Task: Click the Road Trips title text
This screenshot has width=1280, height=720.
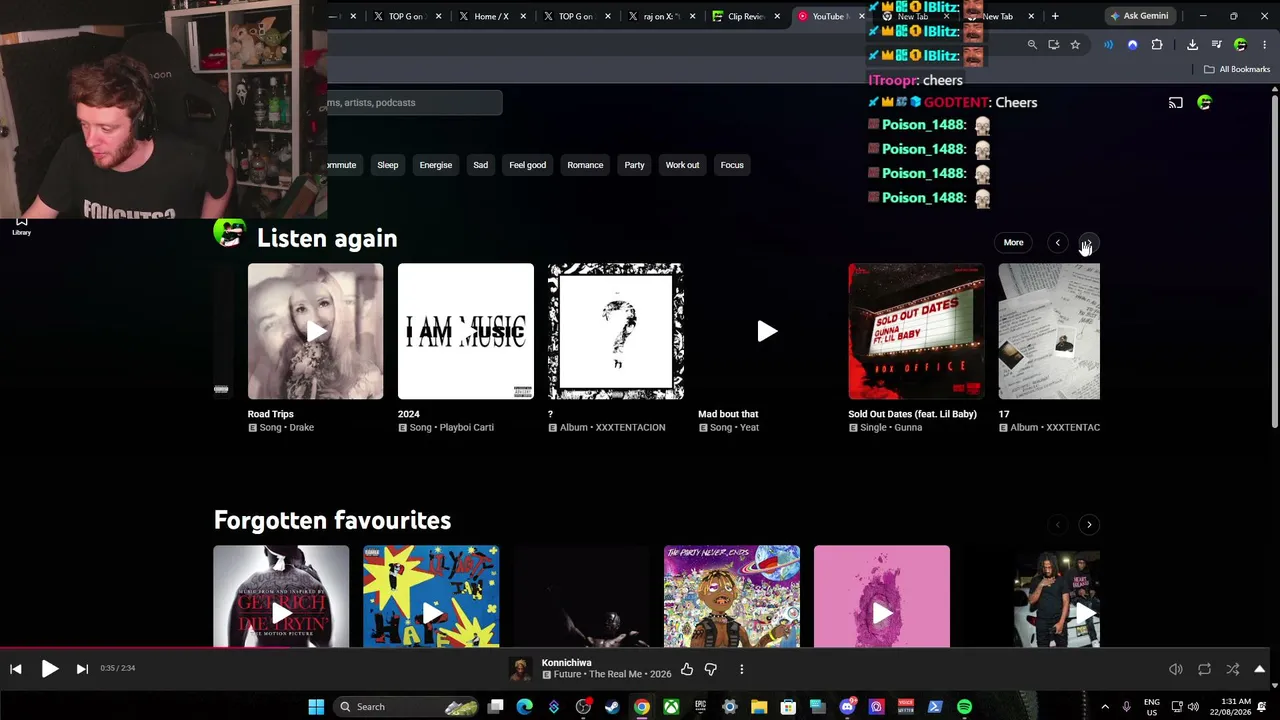Action: point(271,414)
